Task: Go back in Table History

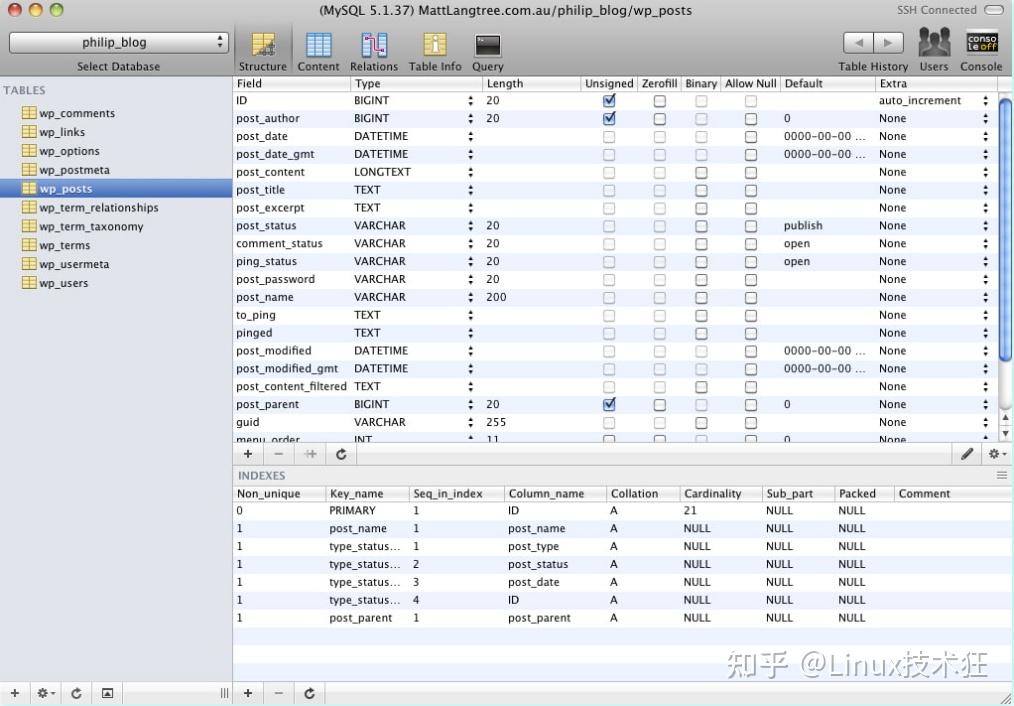Action: [859, 43]
